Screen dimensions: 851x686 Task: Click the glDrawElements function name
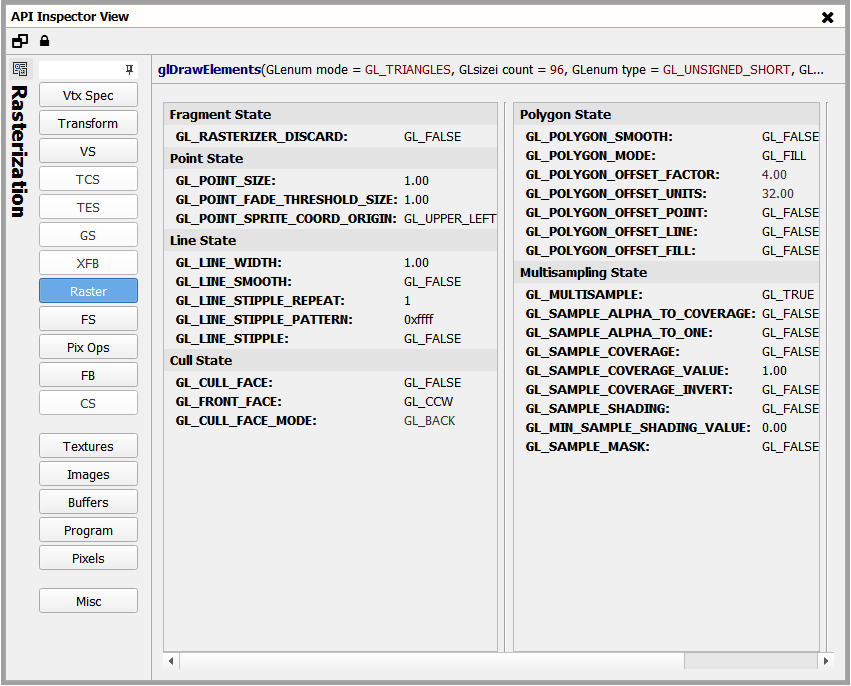tap(209, 70)
